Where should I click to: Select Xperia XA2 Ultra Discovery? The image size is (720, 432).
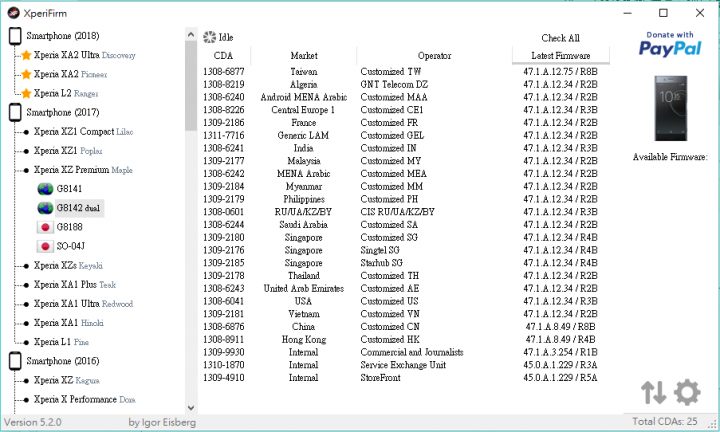[x=84, y=55]
